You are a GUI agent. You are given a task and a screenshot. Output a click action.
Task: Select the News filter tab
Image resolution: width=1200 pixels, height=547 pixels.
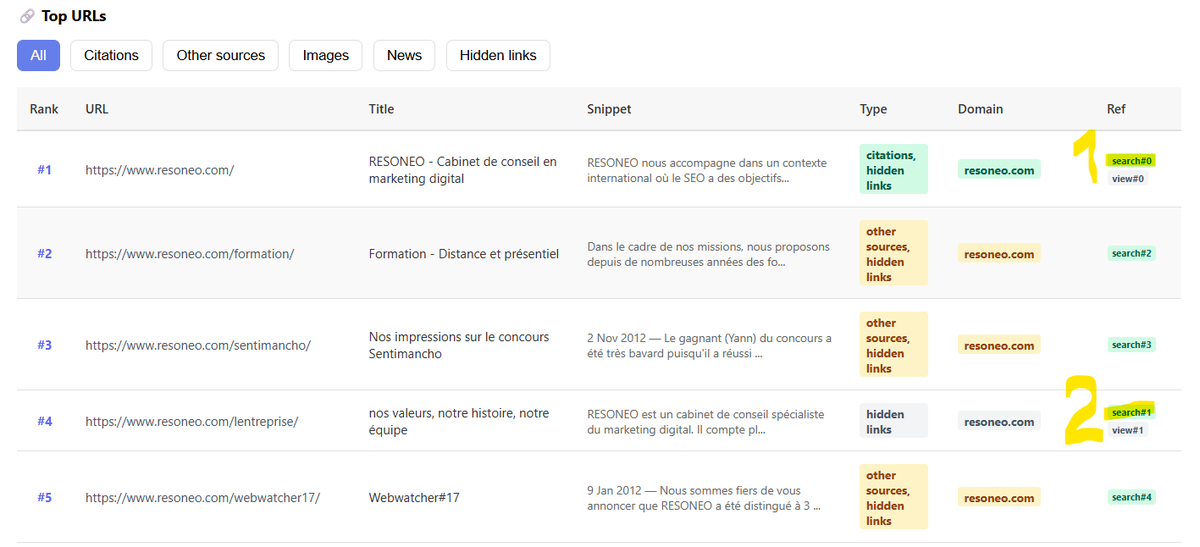pyautogui.click(x=404, y=56)
